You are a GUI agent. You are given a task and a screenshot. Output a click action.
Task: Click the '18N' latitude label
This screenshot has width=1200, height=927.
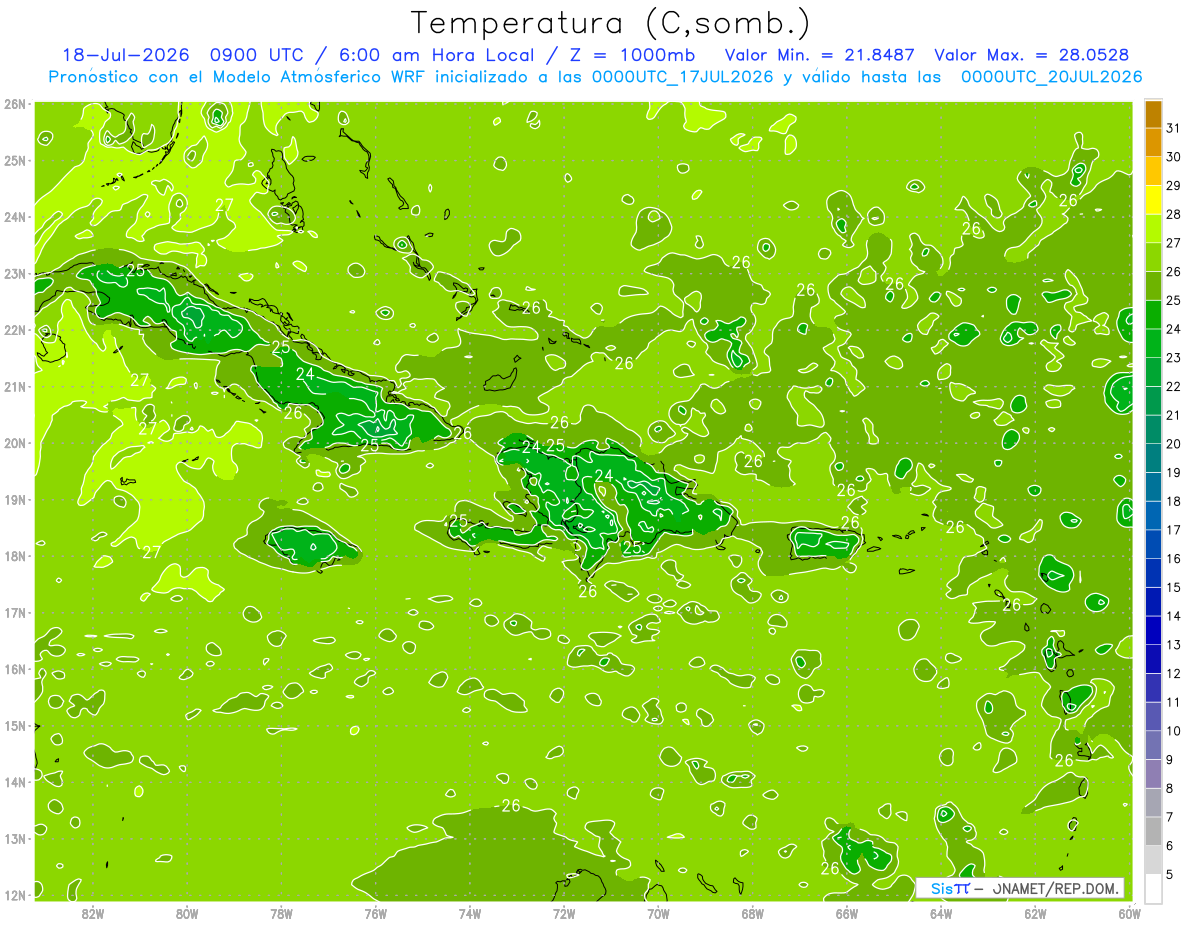click(x=15, y=556)
